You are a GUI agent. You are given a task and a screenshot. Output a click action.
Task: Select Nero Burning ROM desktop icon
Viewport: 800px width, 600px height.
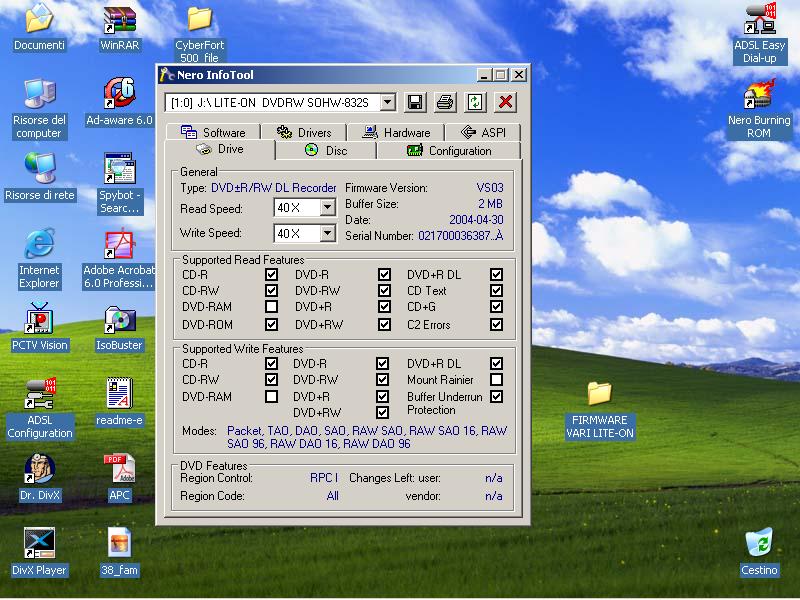click(759, 109)
